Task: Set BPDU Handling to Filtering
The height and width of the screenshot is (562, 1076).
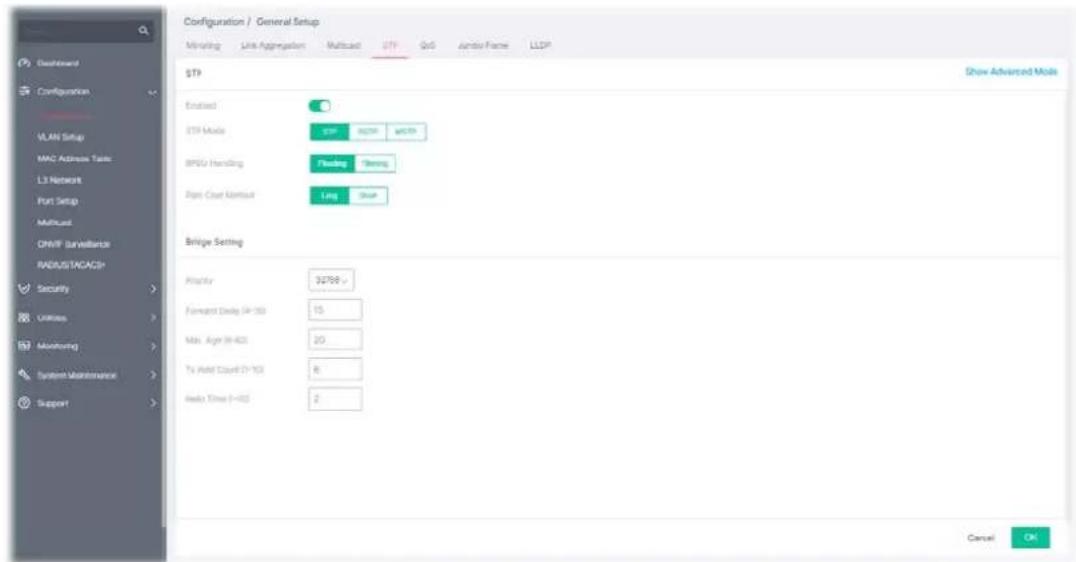Action: [375, 163]
